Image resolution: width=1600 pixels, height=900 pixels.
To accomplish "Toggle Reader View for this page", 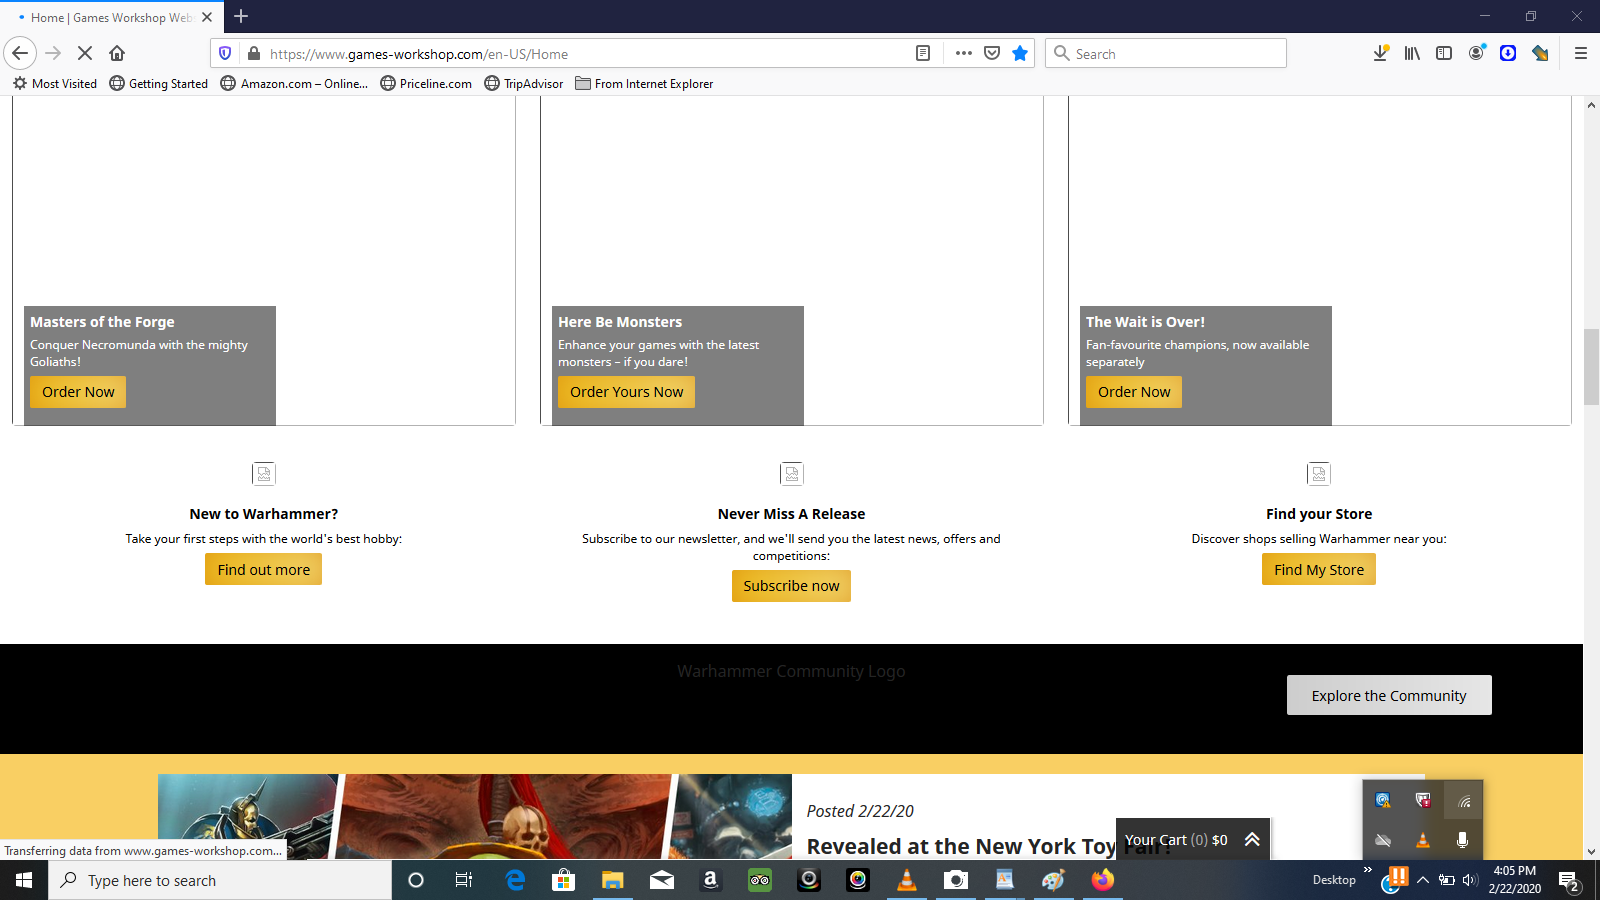I will click(x=923, y=53).
